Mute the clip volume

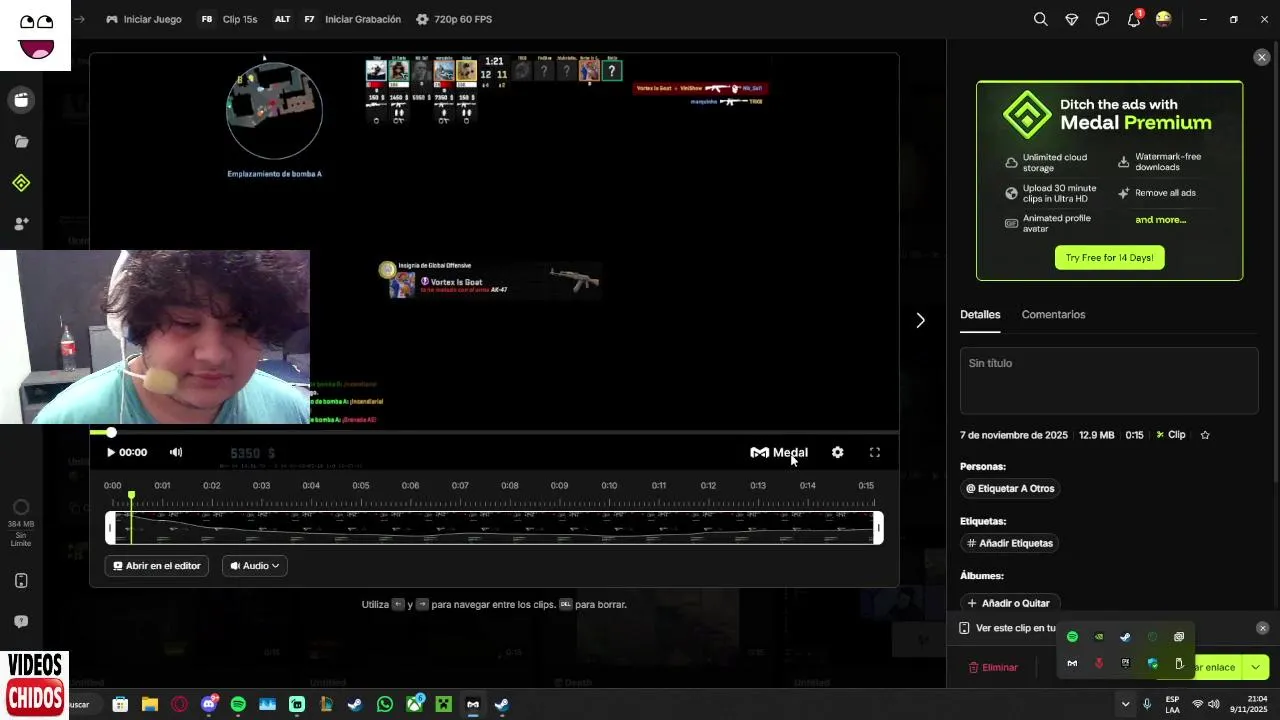(x=176, y=452)
